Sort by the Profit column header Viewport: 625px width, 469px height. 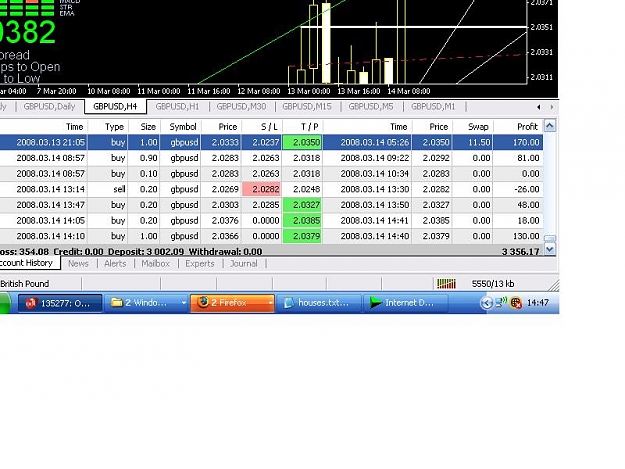[x=518, y=127]
